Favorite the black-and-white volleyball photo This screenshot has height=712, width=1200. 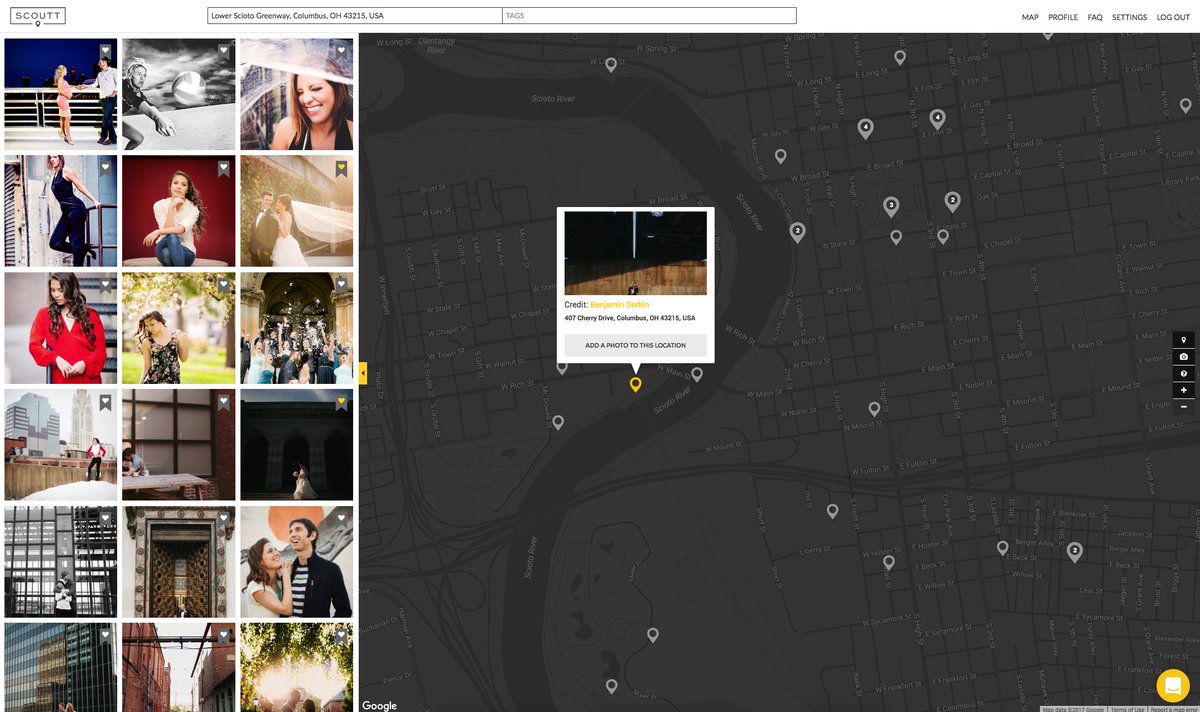point(223,51)
